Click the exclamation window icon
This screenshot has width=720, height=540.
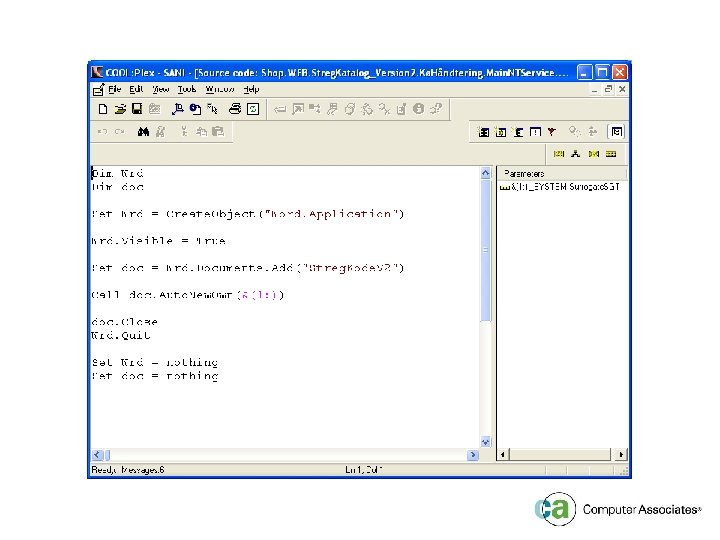point(535,132)
